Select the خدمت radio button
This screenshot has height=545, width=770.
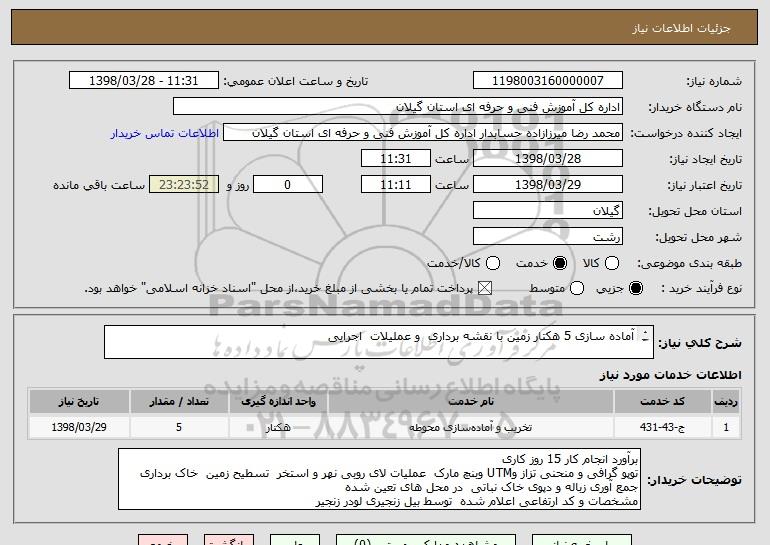pos(560,263)
